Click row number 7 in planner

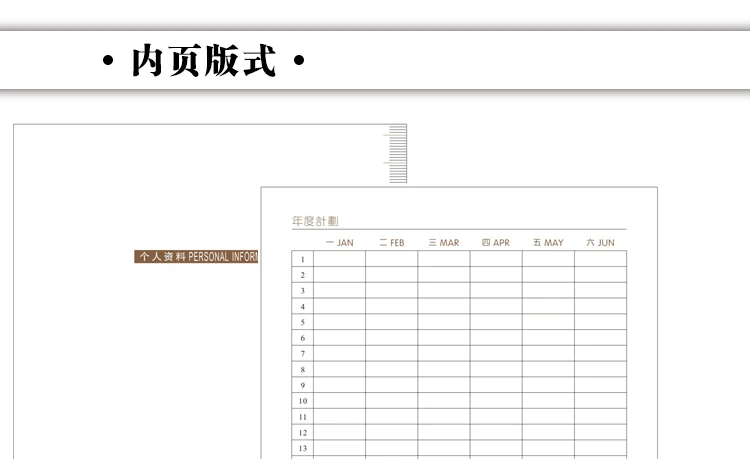click(x=302, y=354)
